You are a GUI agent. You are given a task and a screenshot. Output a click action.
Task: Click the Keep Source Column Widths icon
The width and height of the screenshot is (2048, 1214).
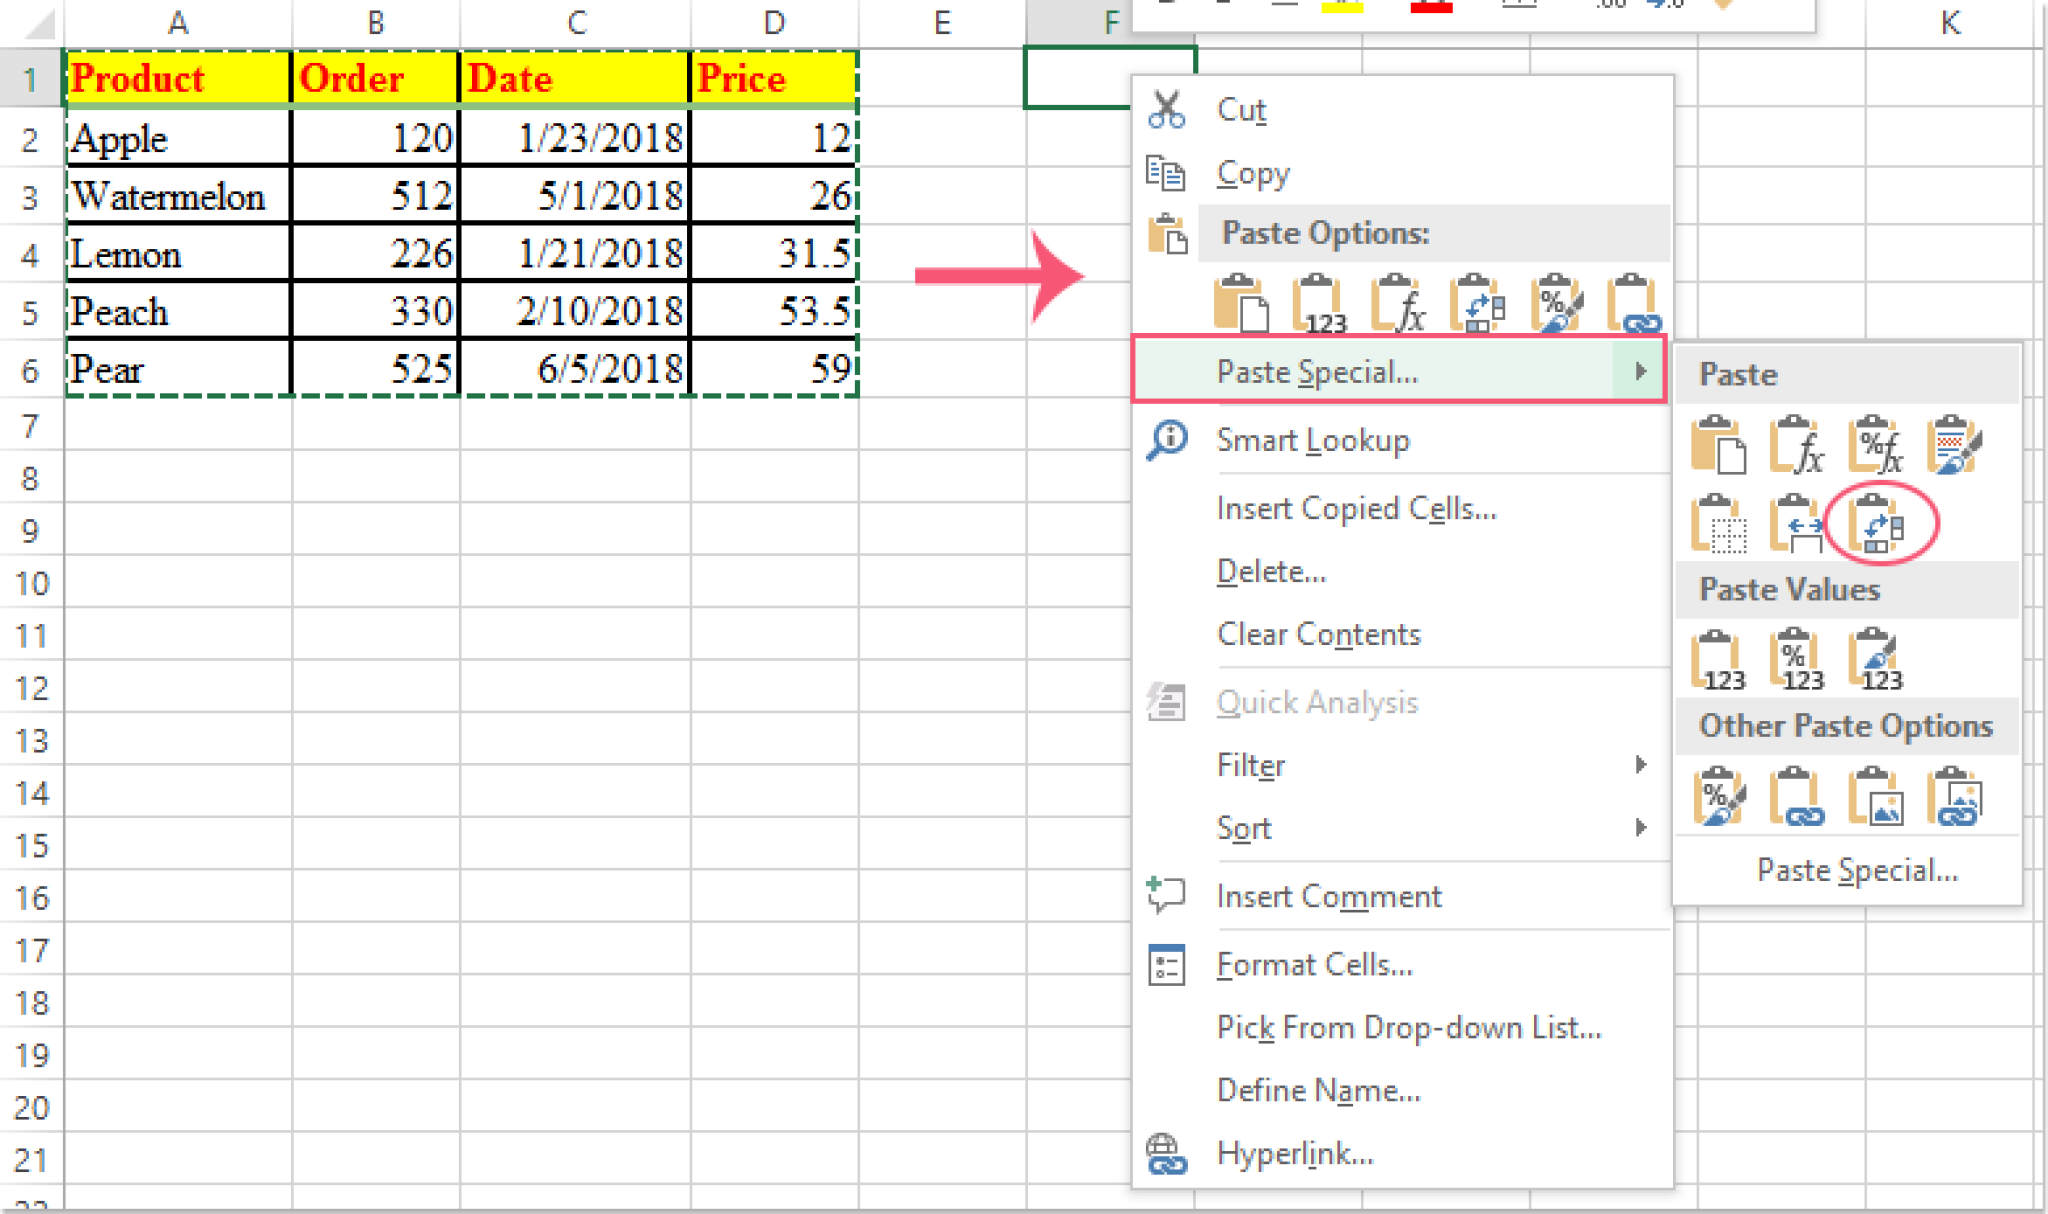pyautogui.click(x=1797, y=525)
